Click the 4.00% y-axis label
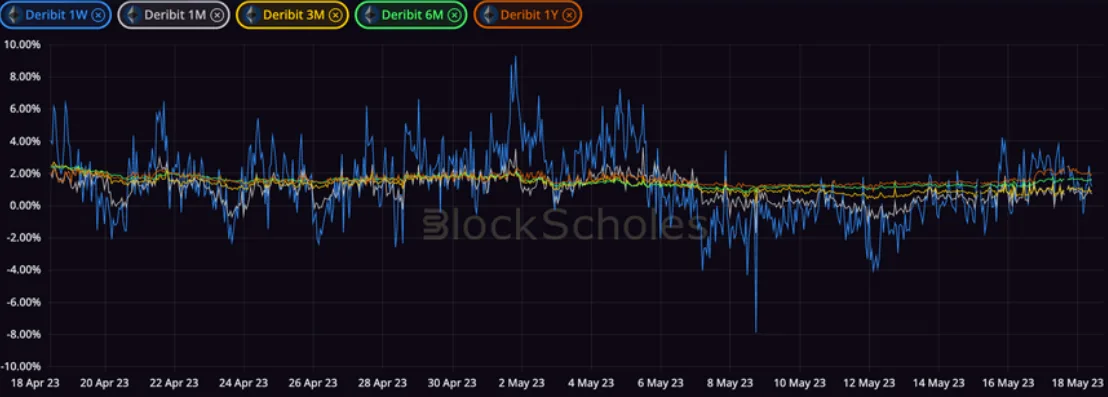 click(x=24, y=141)
